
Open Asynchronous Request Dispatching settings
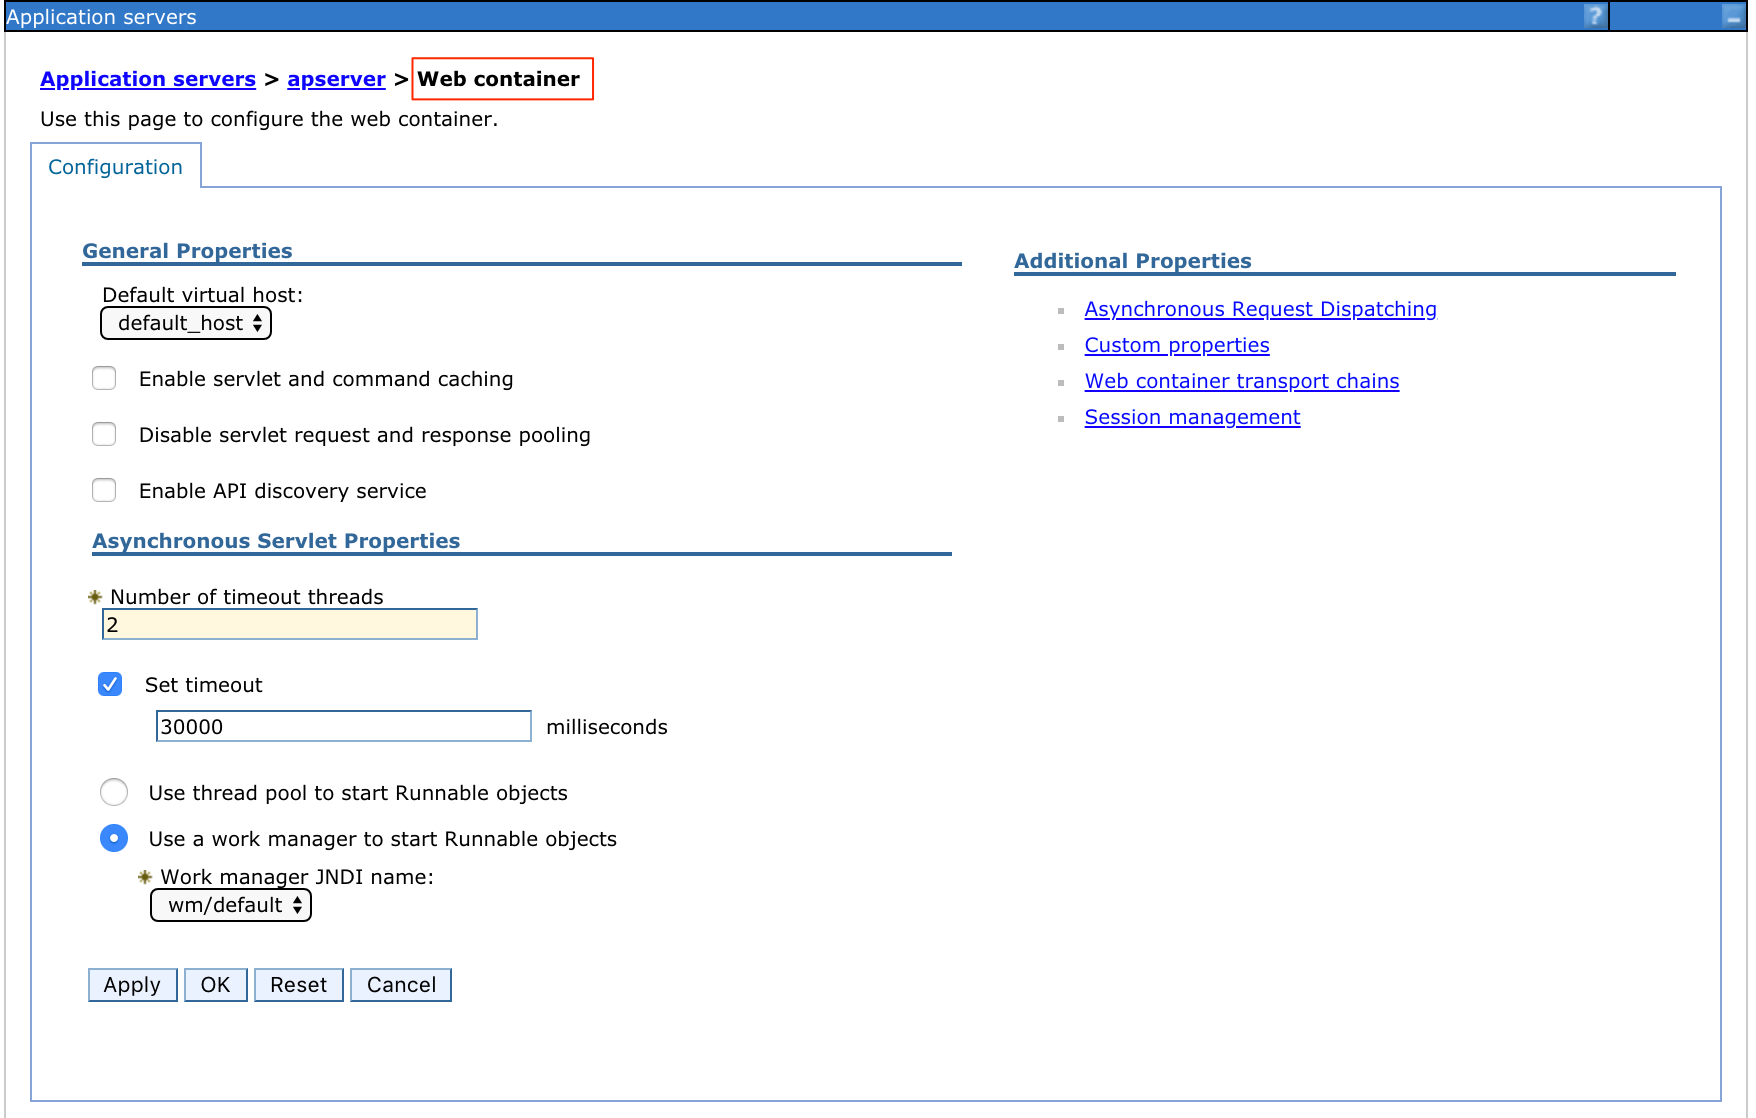pyautogui.click(x=1260, y=309)
